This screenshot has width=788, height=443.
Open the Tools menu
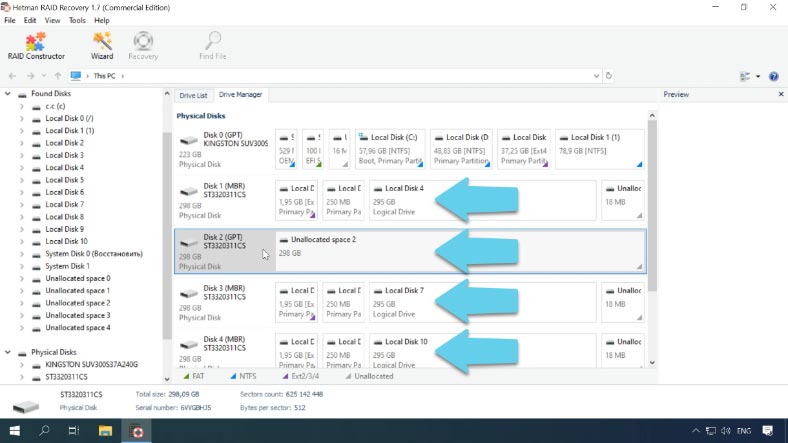point(77,21)
